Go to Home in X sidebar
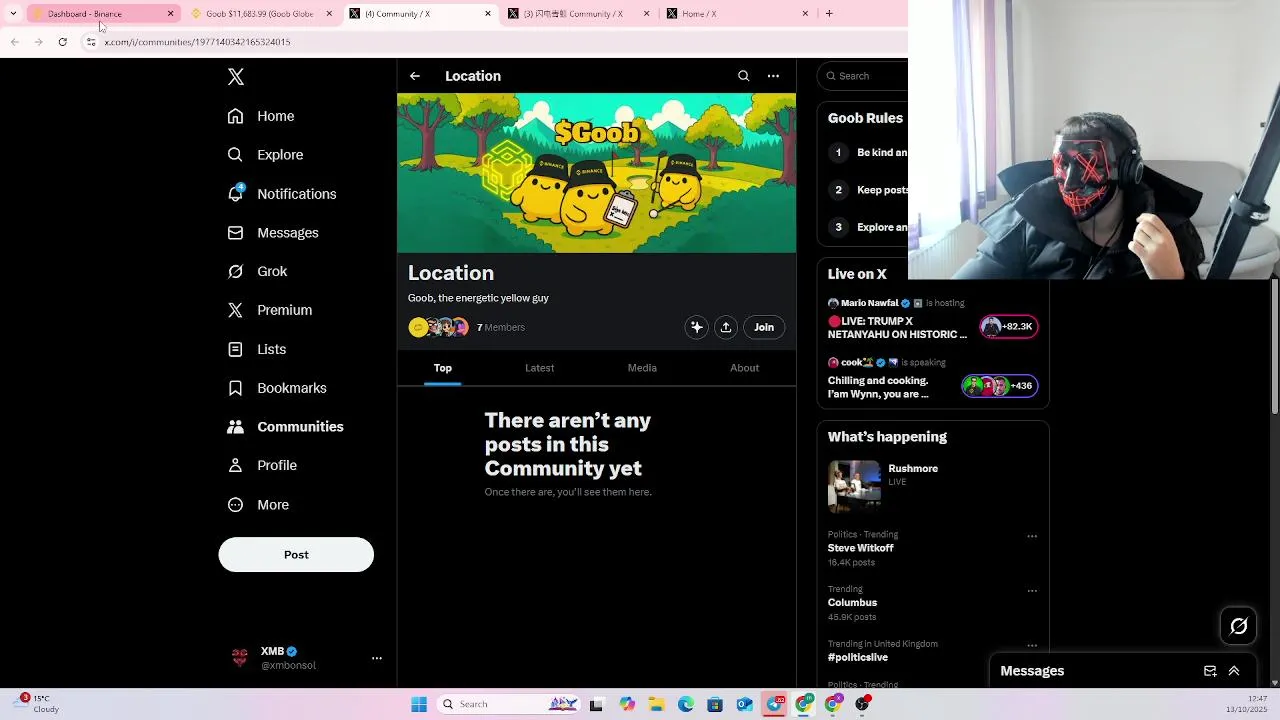 coord(261,116)
